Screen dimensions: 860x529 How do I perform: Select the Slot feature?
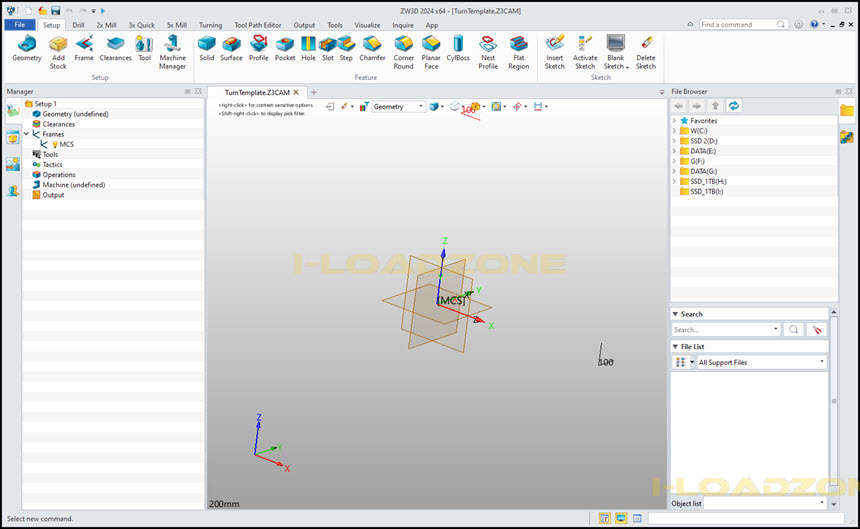(327, 49)
